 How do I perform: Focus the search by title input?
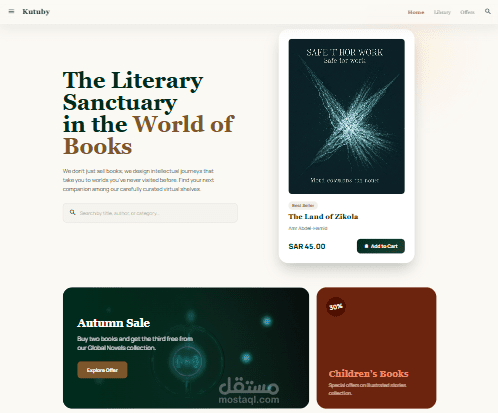pyautogui.click(x=150, y=213)
